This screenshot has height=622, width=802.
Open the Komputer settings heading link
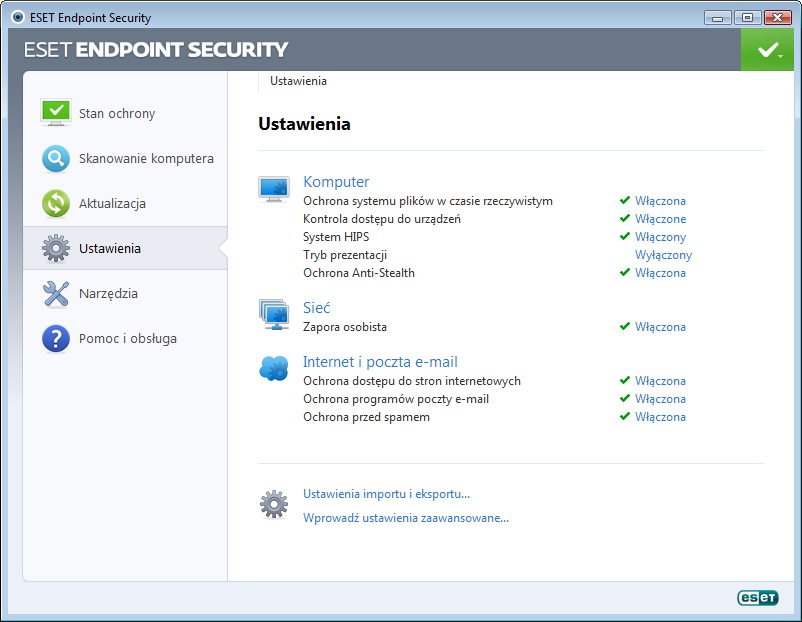tap(336, 182)
